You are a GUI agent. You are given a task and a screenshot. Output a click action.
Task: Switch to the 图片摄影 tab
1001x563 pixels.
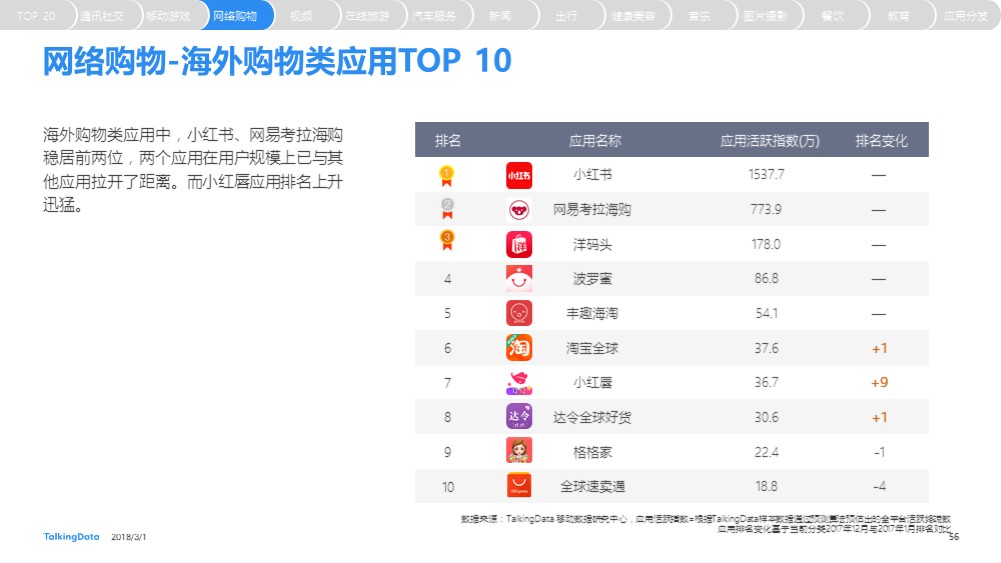[766, 15]
